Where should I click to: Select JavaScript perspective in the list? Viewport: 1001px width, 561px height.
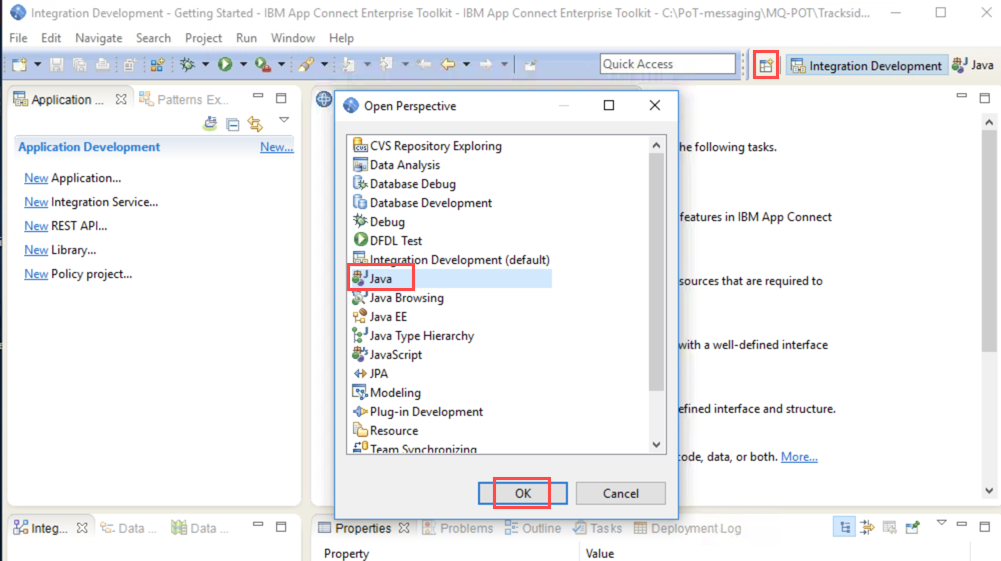[x=387, y=355]
